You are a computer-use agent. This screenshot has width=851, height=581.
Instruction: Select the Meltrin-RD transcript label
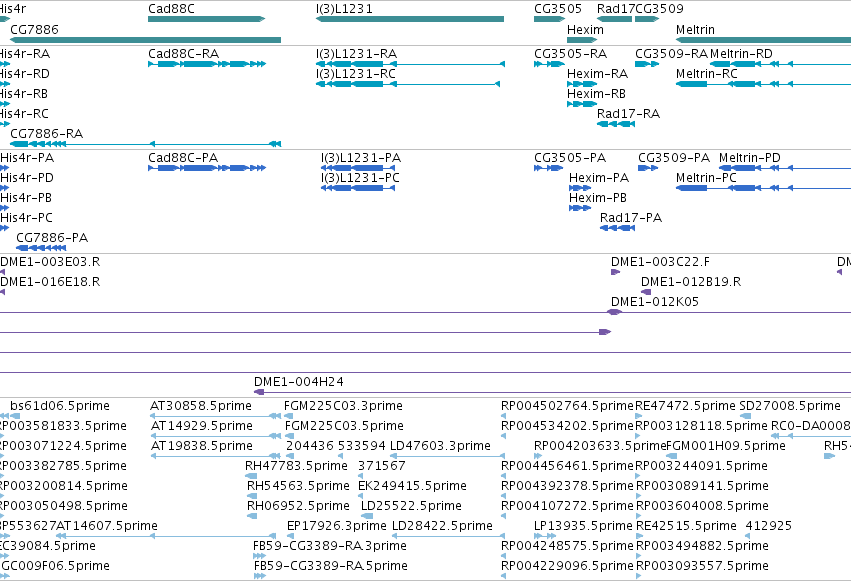[x=741, y=54]
